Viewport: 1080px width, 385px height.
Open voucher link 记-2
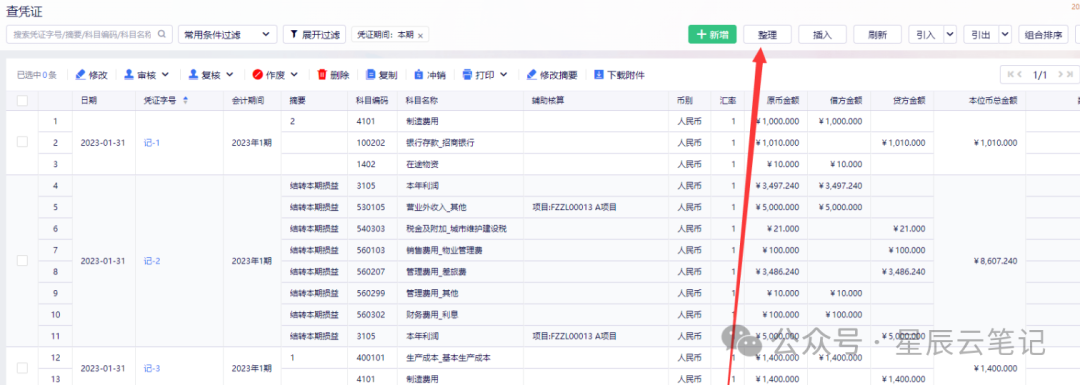[x=152, y=261]
